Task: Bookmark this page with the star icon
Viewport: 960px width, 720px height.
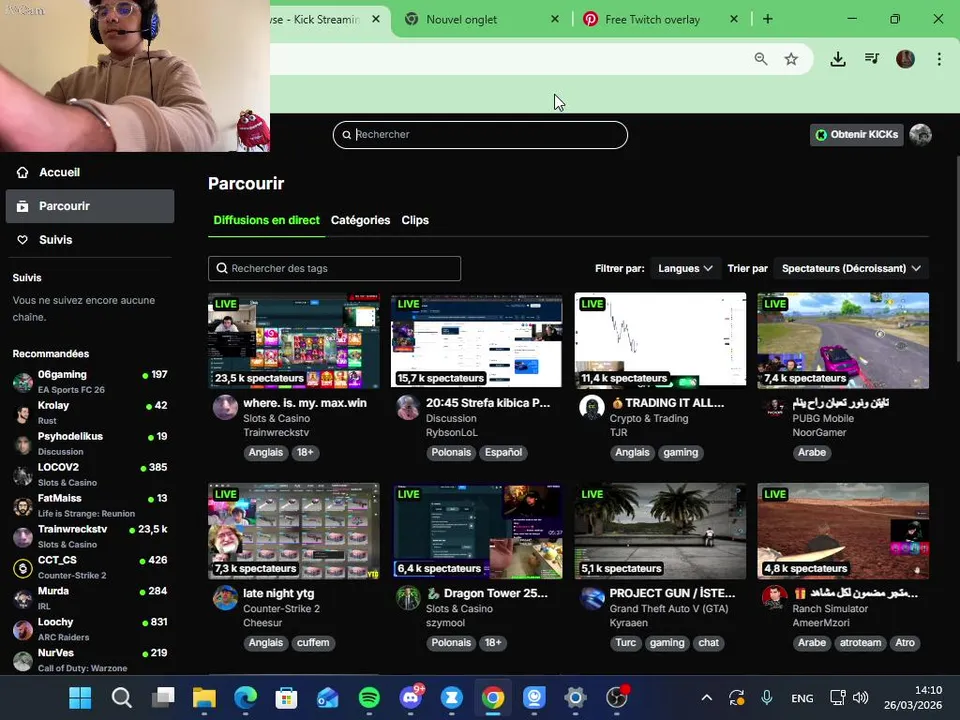Action: click(x=791, y=59)
